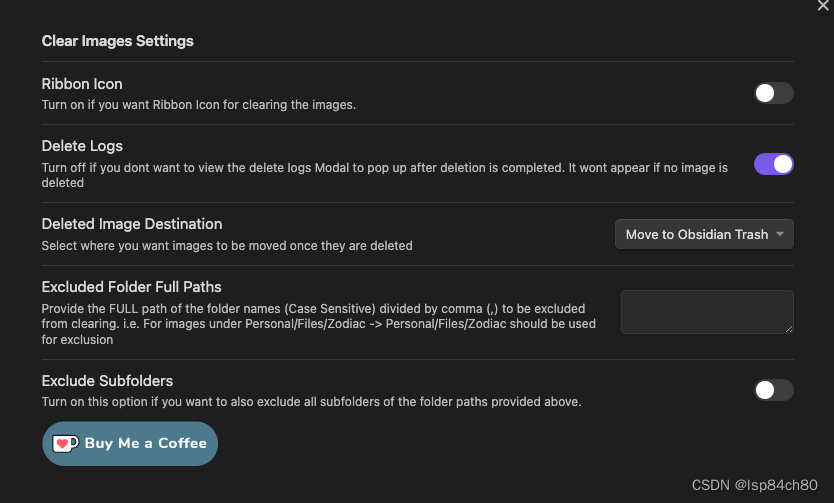Click the Delete Logs setting title
The width and height of the screenshot is (834, 503).
82,146
